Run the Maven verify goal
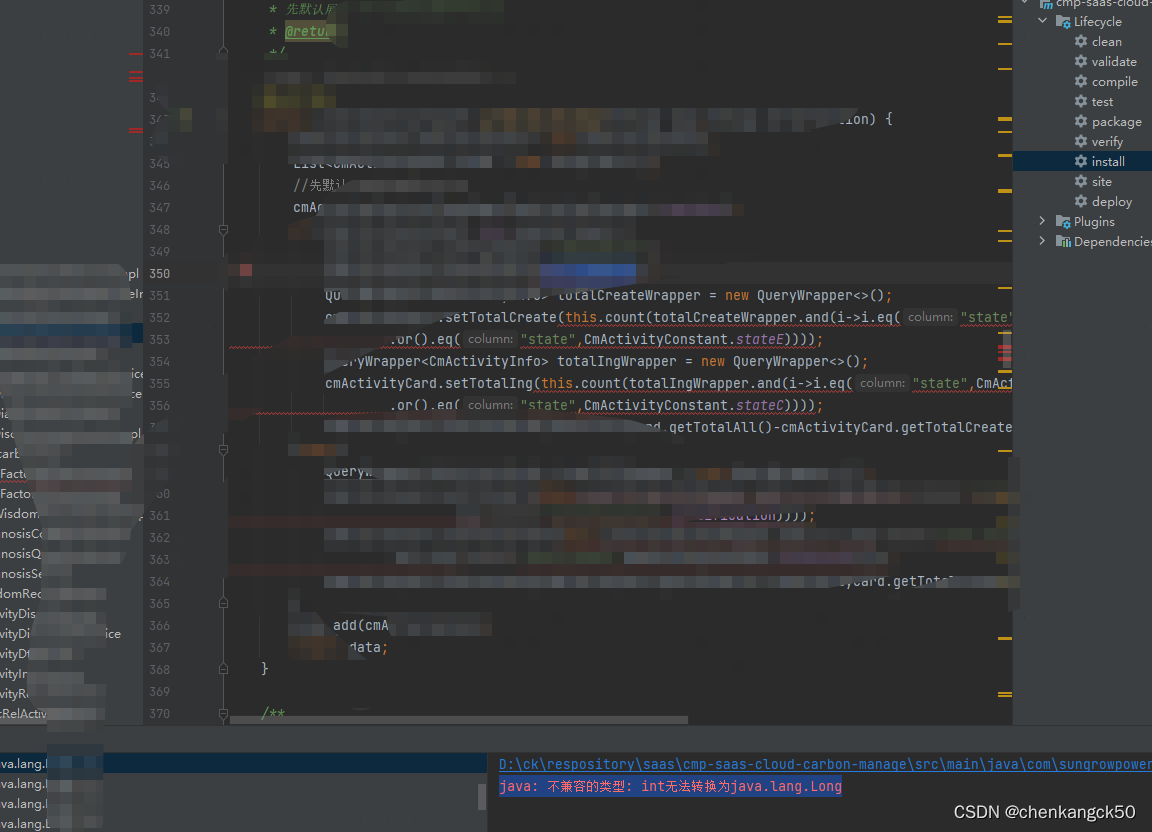Screen dimensions: 1152x832 tap(1105, 141)
